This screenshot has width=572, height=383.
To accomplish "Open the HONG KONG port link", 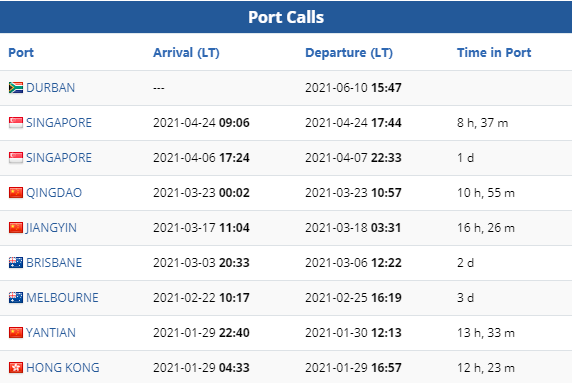I will click(x=63, y=368).
